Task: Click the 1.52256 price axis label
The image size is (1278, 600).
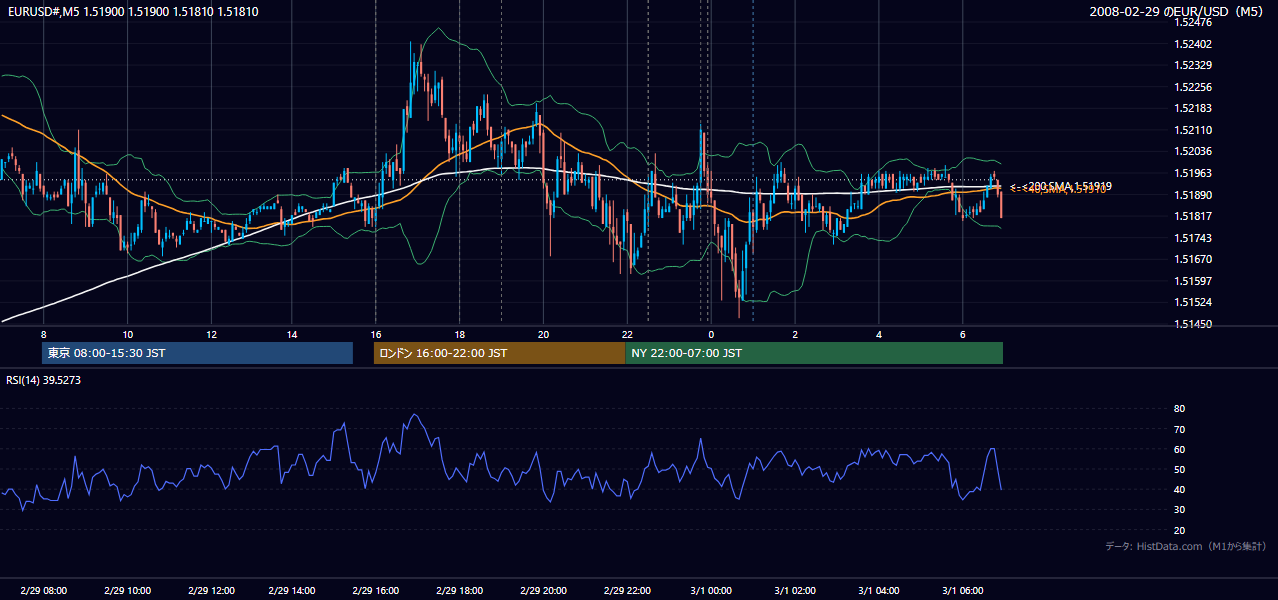Action: [1193, 87]
